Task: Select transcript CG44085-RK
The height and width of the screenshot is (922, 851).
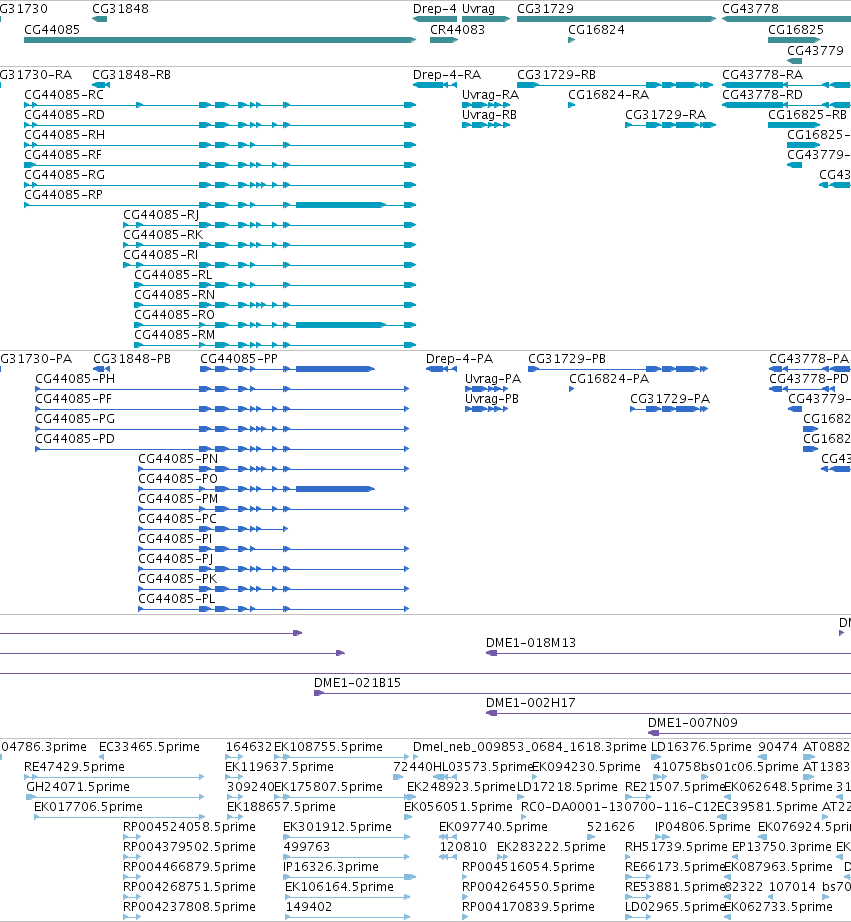Action: pyautogui.click(x=163, y=235)
